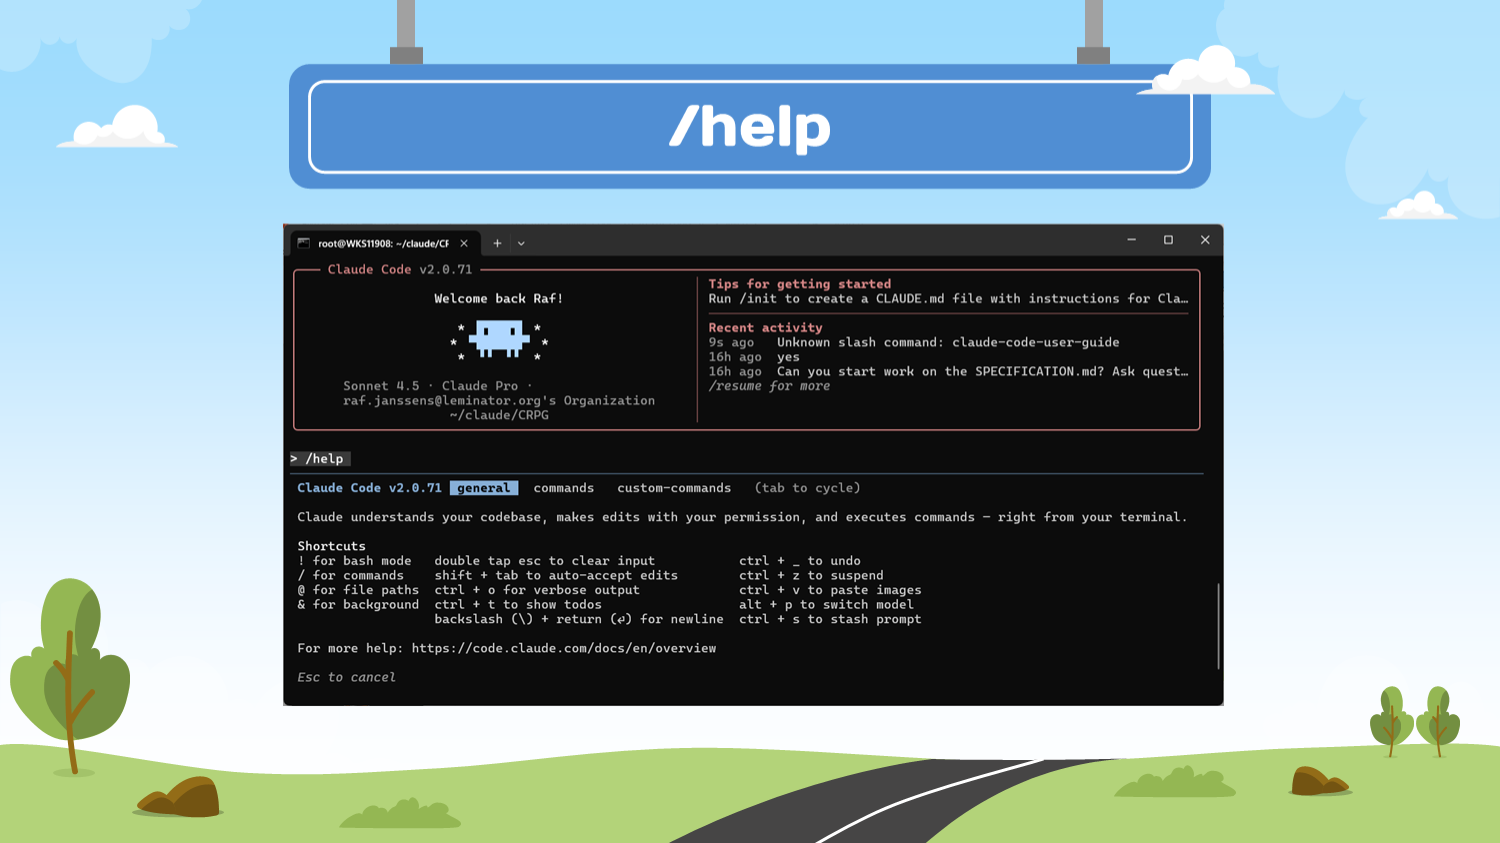This screenshot has width=1500, height=843.
Task: Select the Unknown slash command activity entry
Action: click(x=947, y=342)
